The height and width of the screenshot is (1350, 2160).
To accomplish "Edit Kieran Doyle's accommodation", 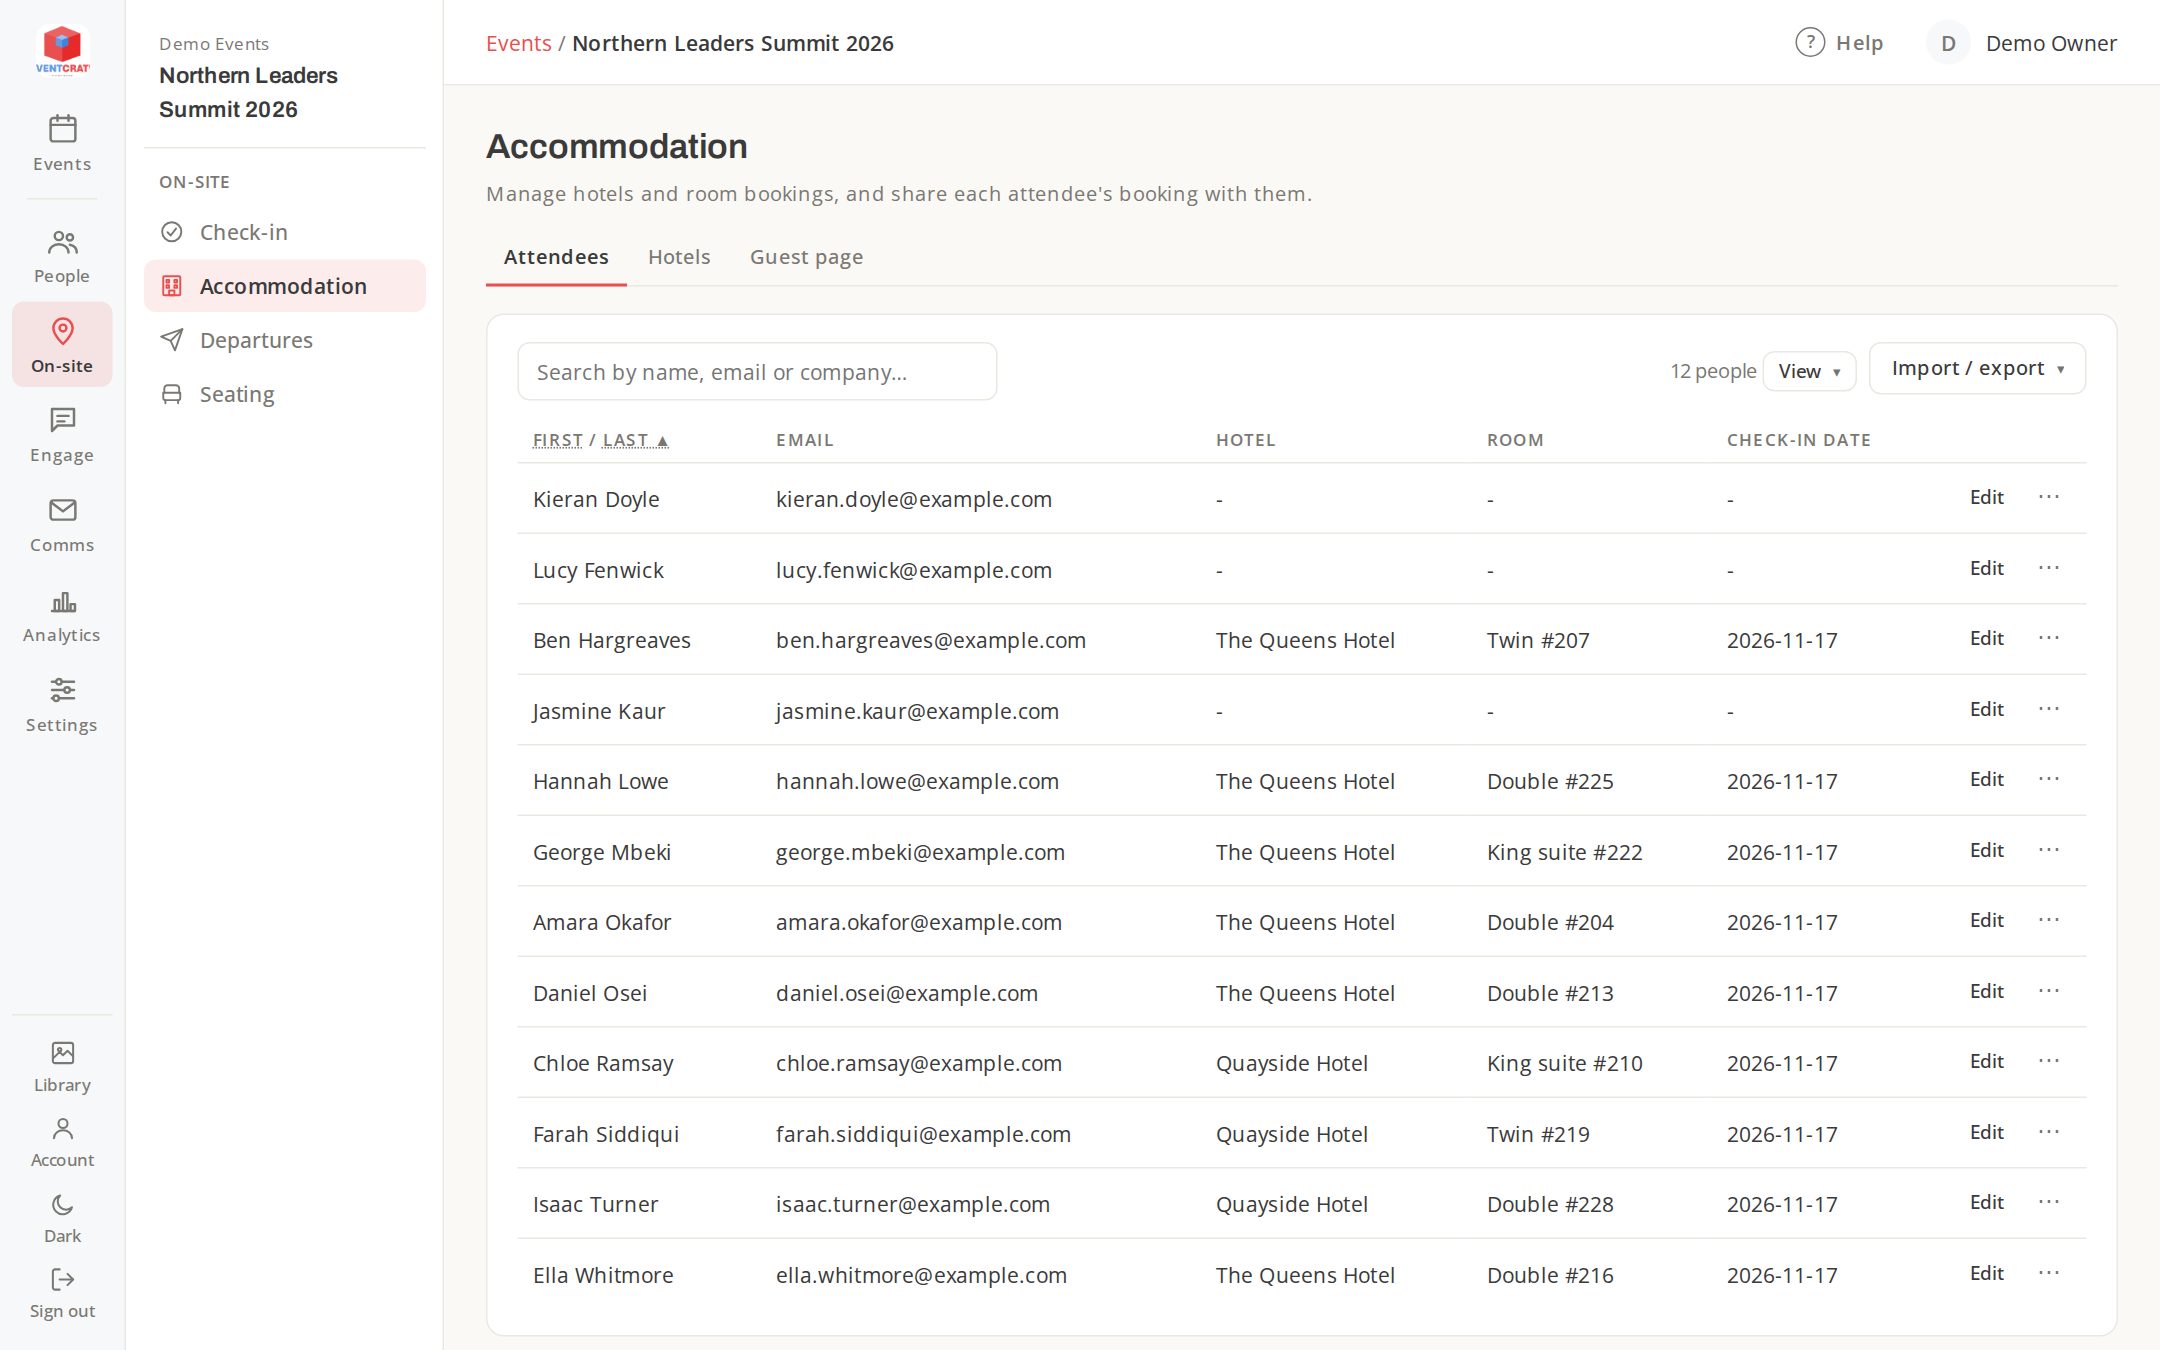I will pos(1986,497).
